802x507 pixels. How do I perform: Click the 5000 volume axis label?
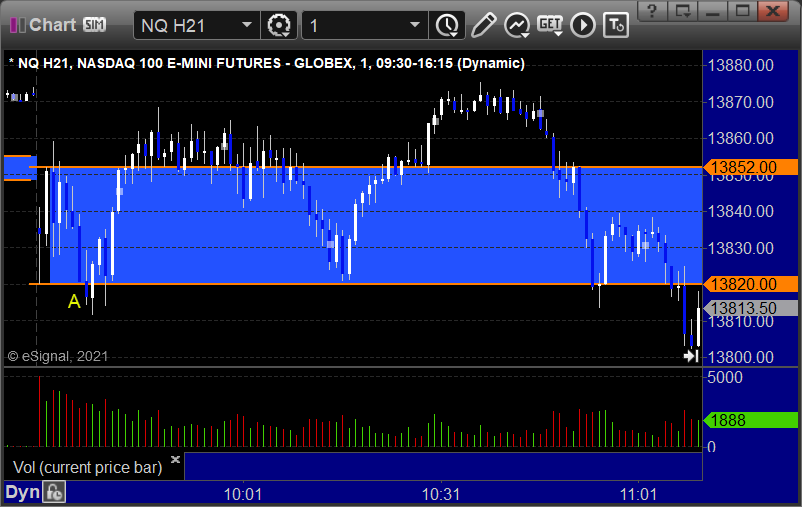pos(725,378)
